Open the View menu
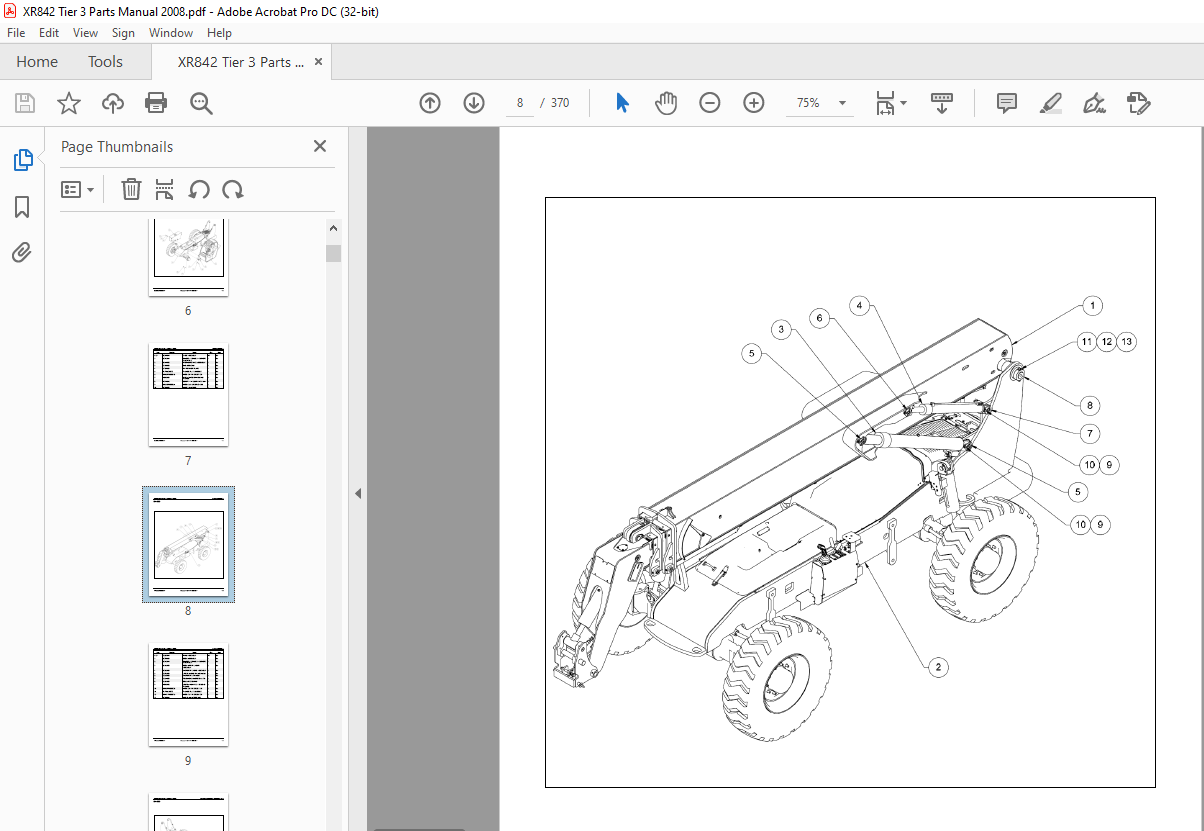This screenshot has height=831, width=1204. click(x=85, y=33)
